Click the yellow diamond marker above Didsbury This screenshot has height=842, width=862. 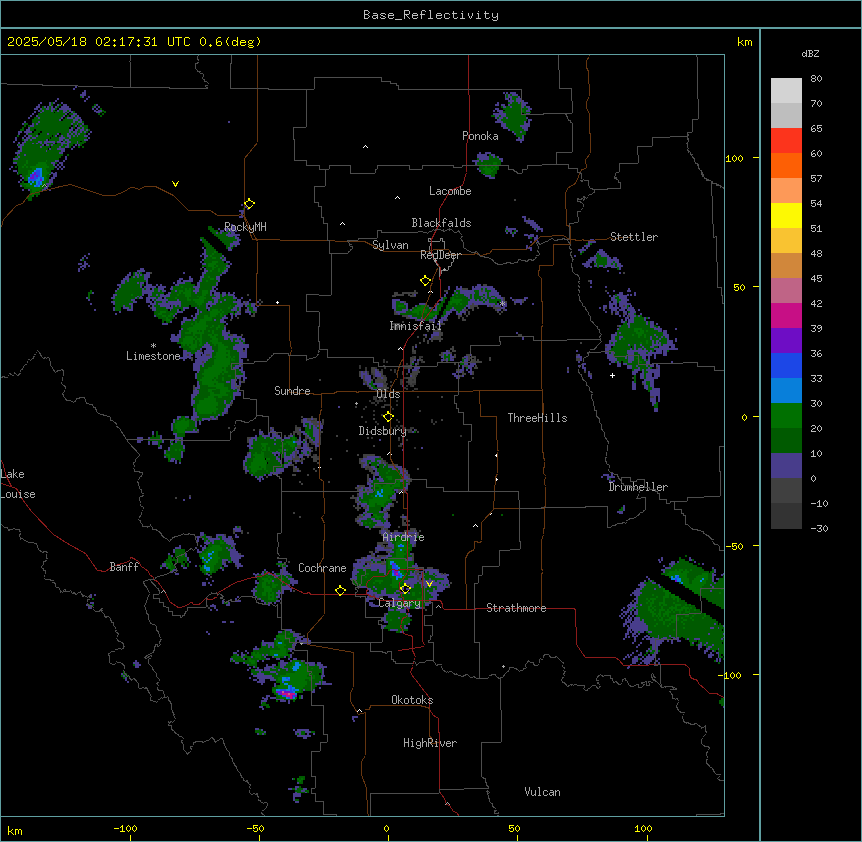click(x=388, y=416)
